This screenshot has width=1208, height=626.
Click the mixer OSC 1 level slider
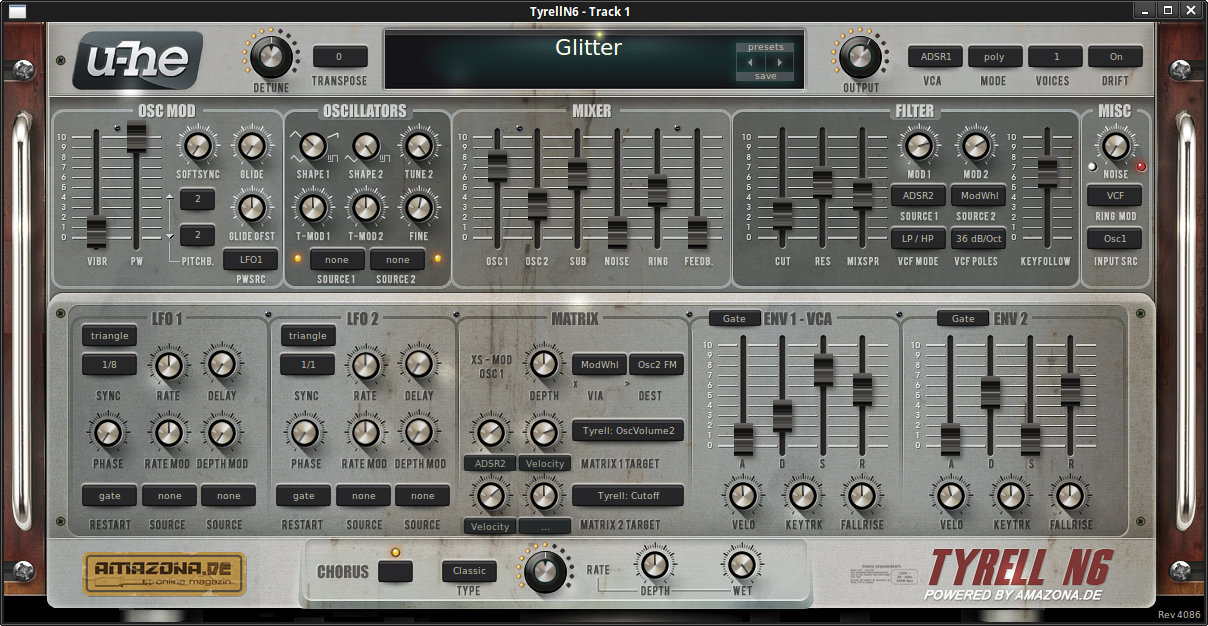(497, 166)
